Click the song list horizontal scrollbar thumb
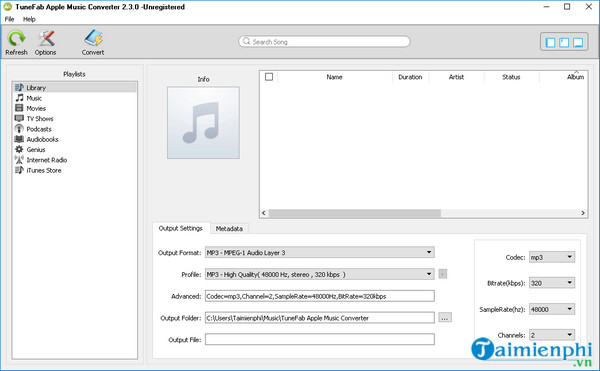Image resolution: width=600 pixels, height=371 pixels. point(355,213)
